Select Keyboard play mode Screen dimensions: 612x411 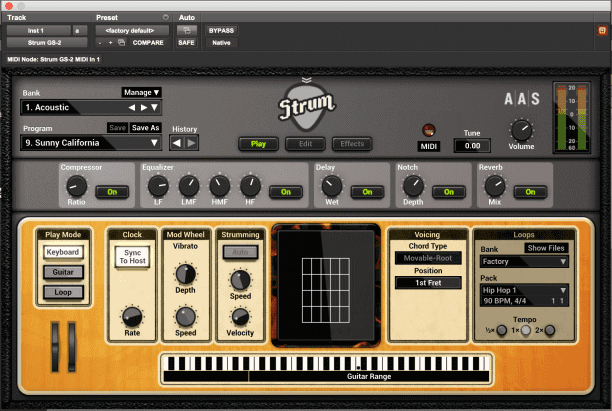63,252
